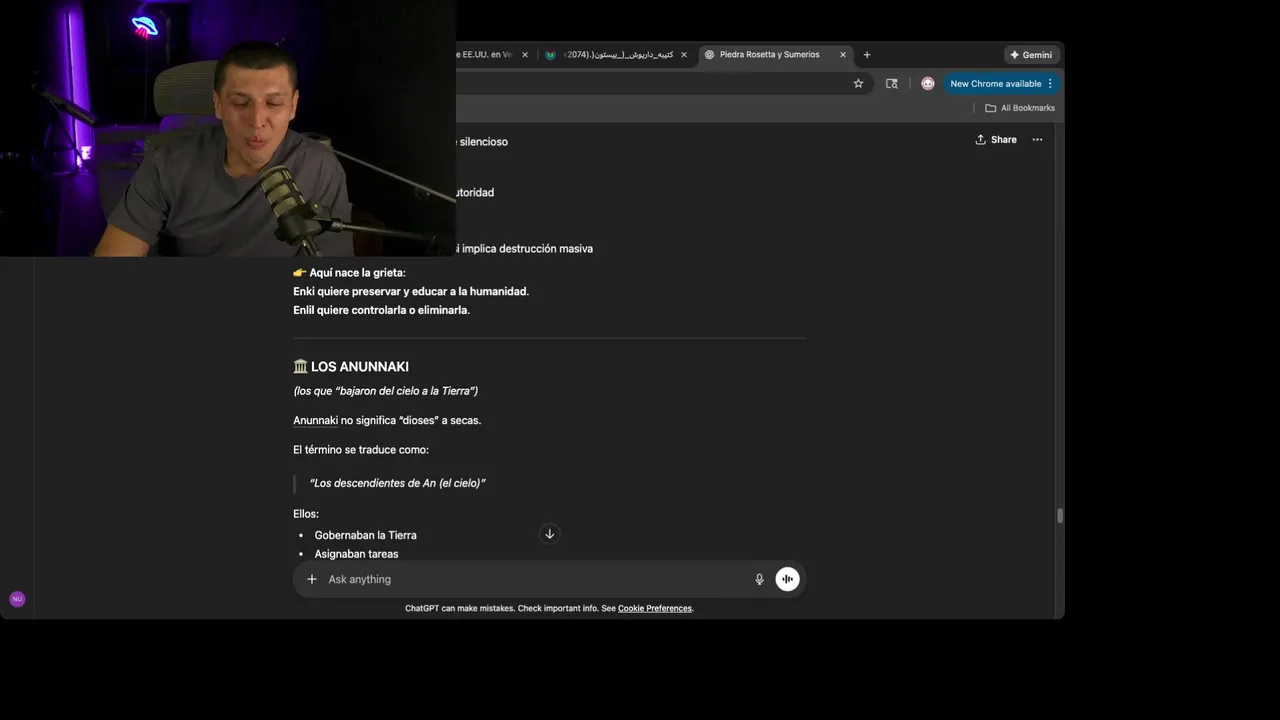Click the Gobernaban la Tierra bullet

[x=365, y=535]
